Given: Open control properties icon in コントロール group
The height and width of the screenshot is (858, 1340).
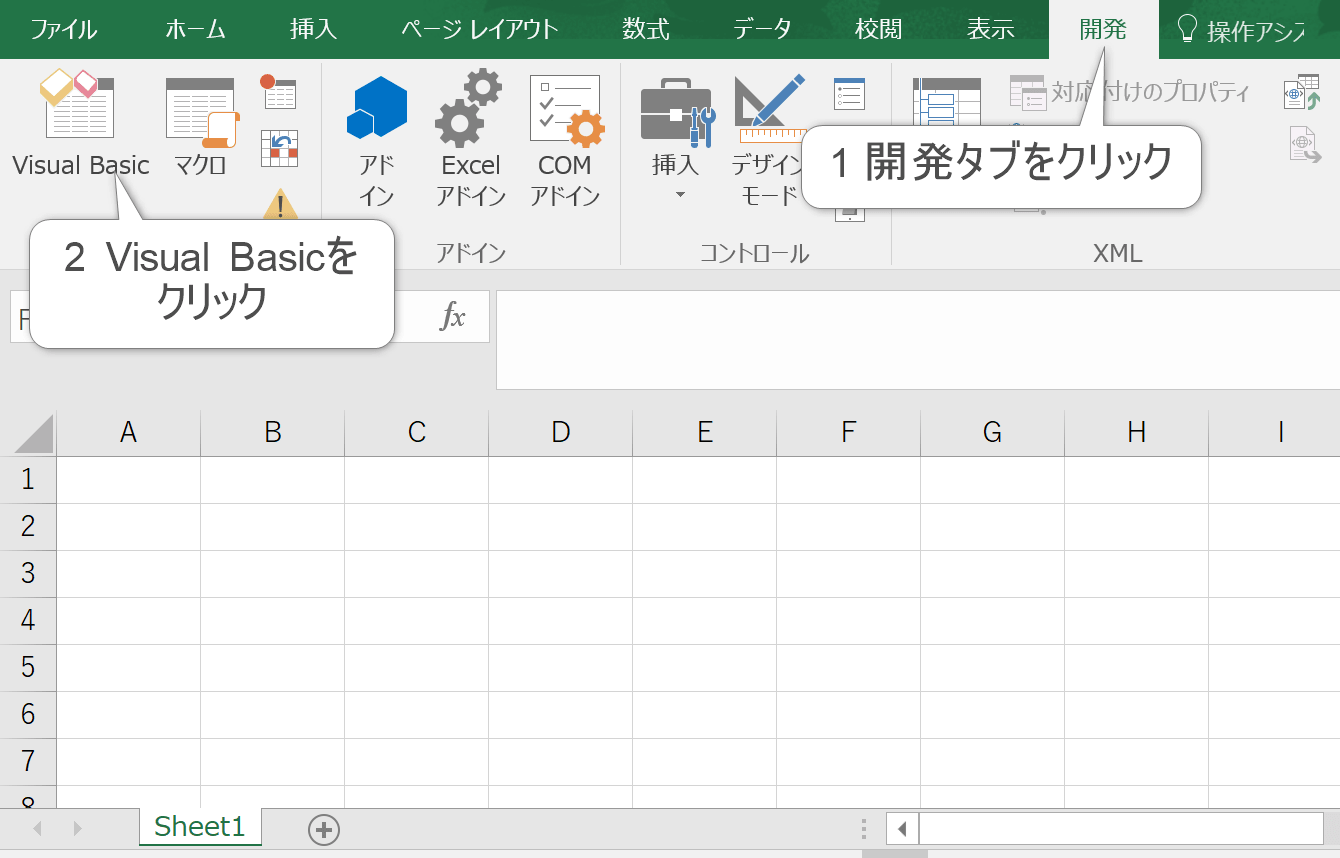Looking at the screenshot, I should [849, 94].
